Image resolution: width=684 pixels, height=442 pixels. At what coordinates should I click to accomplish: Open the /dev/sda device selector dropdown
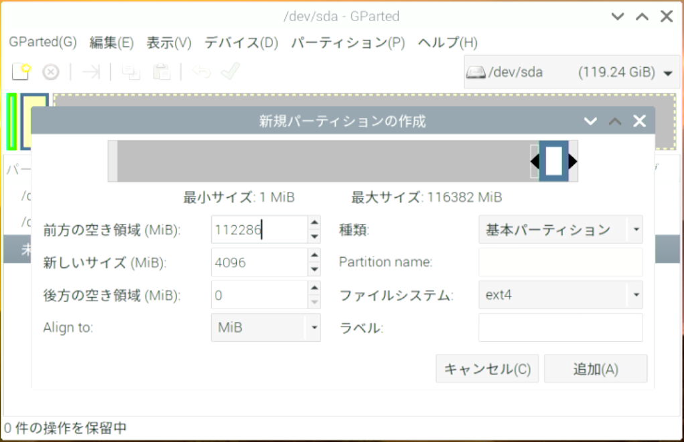pos(571,72)
